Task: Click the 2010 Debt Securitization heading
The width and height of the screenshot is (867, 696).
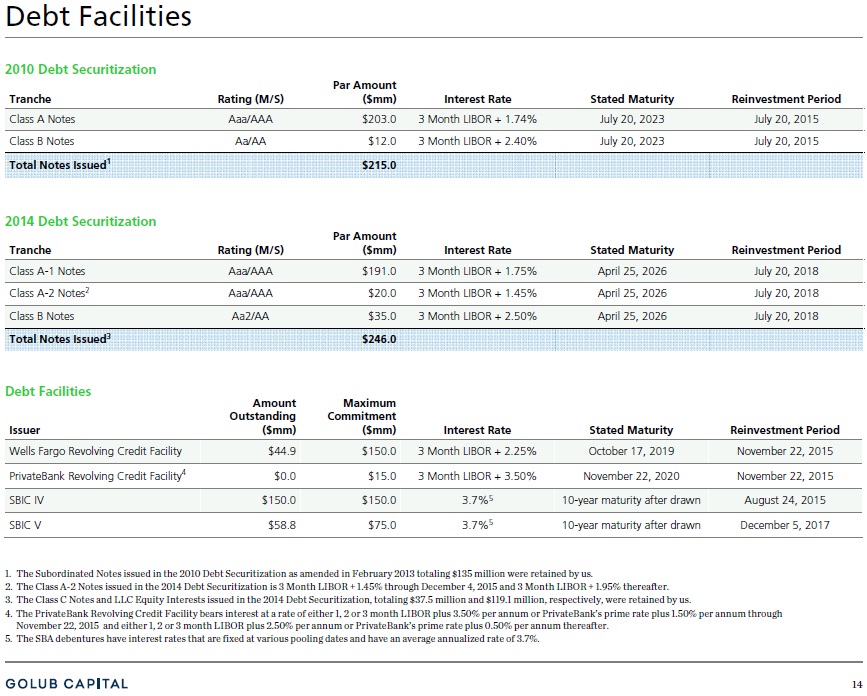Action: click(81, 70)
